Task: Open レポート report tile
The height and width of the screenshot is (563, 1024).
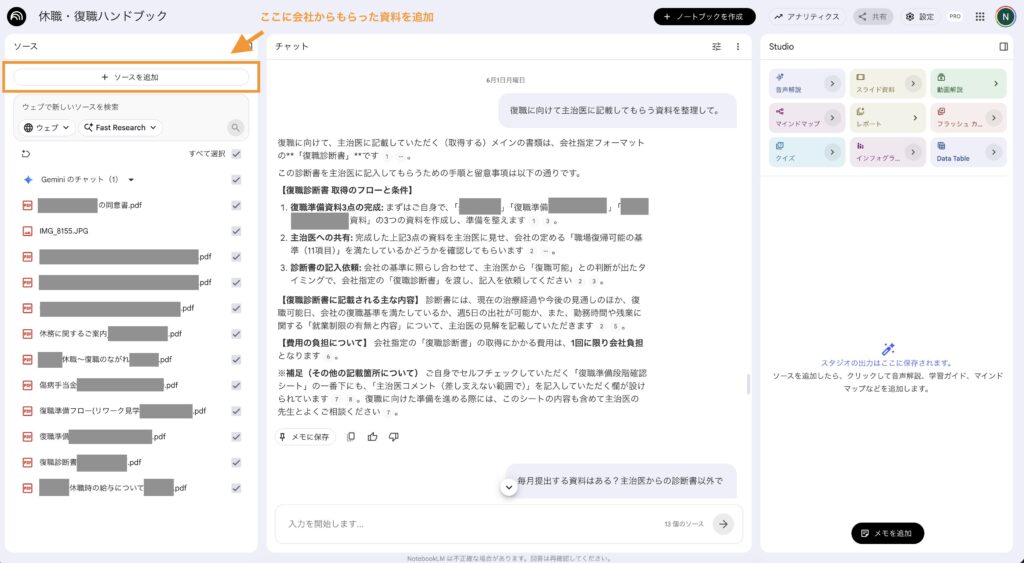Action: (x=888, y=118)
